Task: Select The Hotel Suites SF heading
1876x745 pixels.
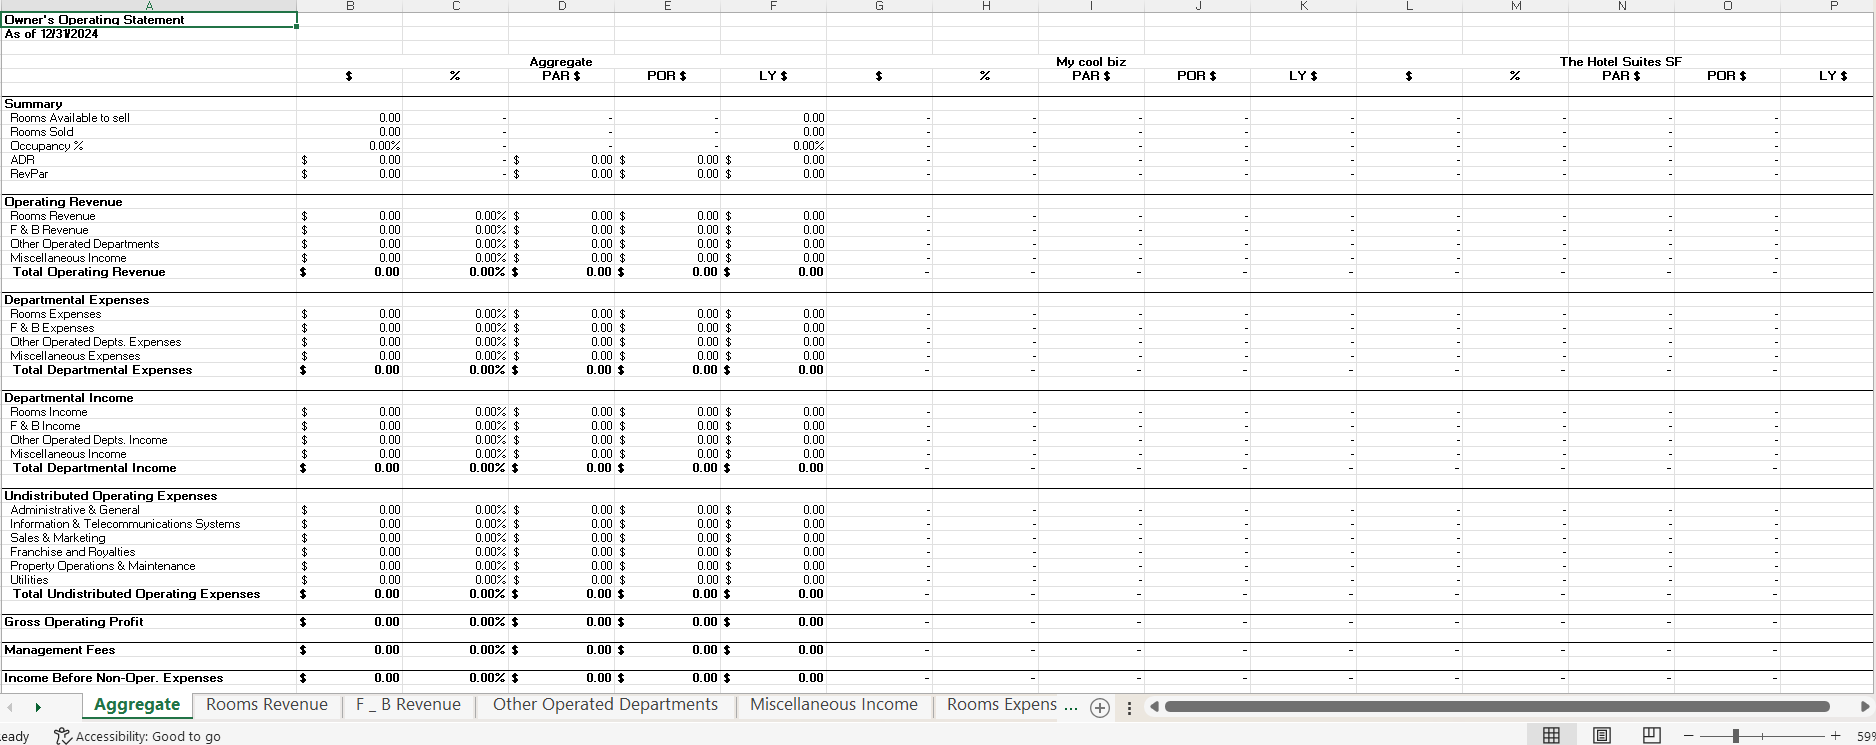Action: 1621,62
